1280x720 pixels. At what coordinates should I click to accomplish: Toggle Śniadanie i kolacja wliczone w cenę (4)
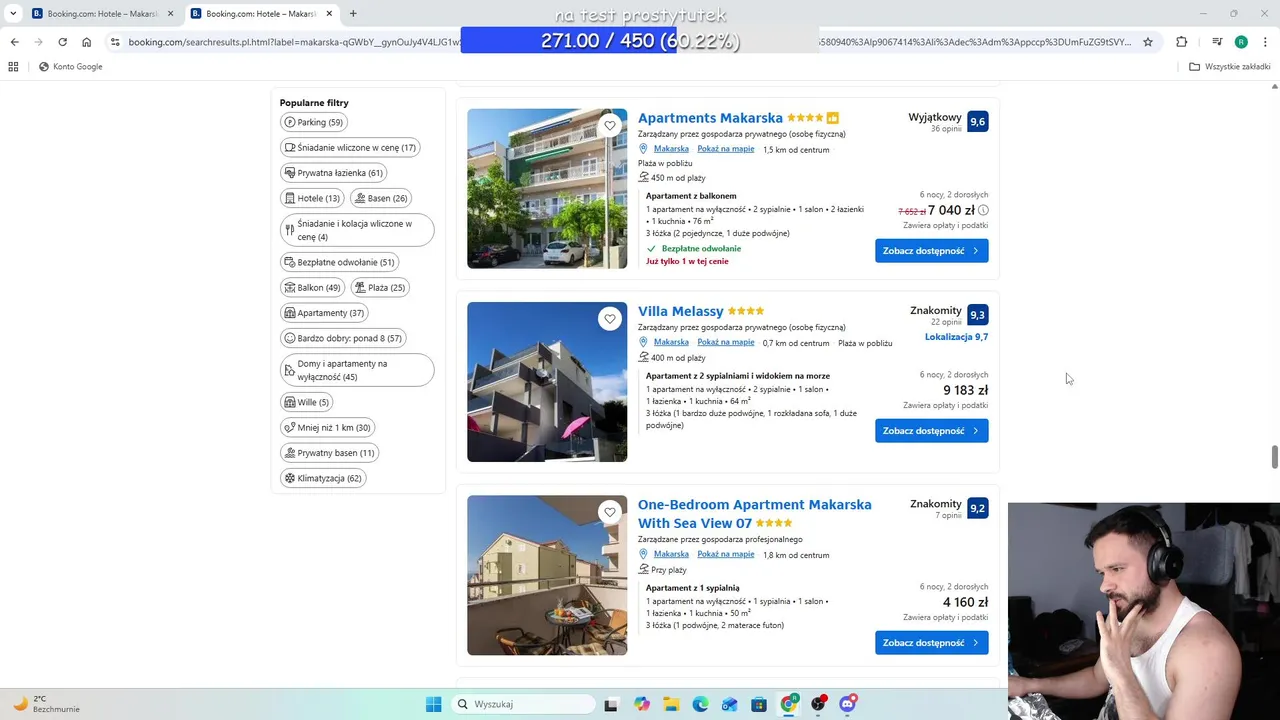pos(357,230)
